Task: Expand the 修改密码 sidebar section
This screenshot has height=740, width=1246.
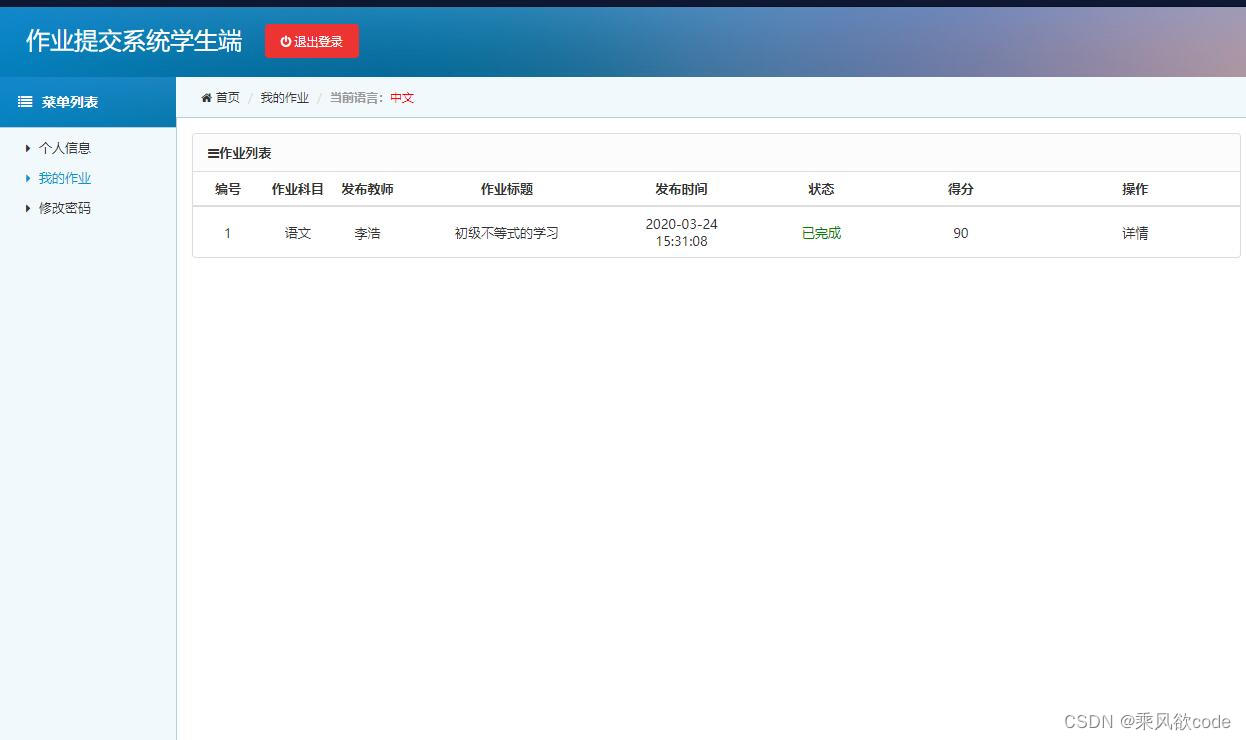Action: (x=62, y=207)
